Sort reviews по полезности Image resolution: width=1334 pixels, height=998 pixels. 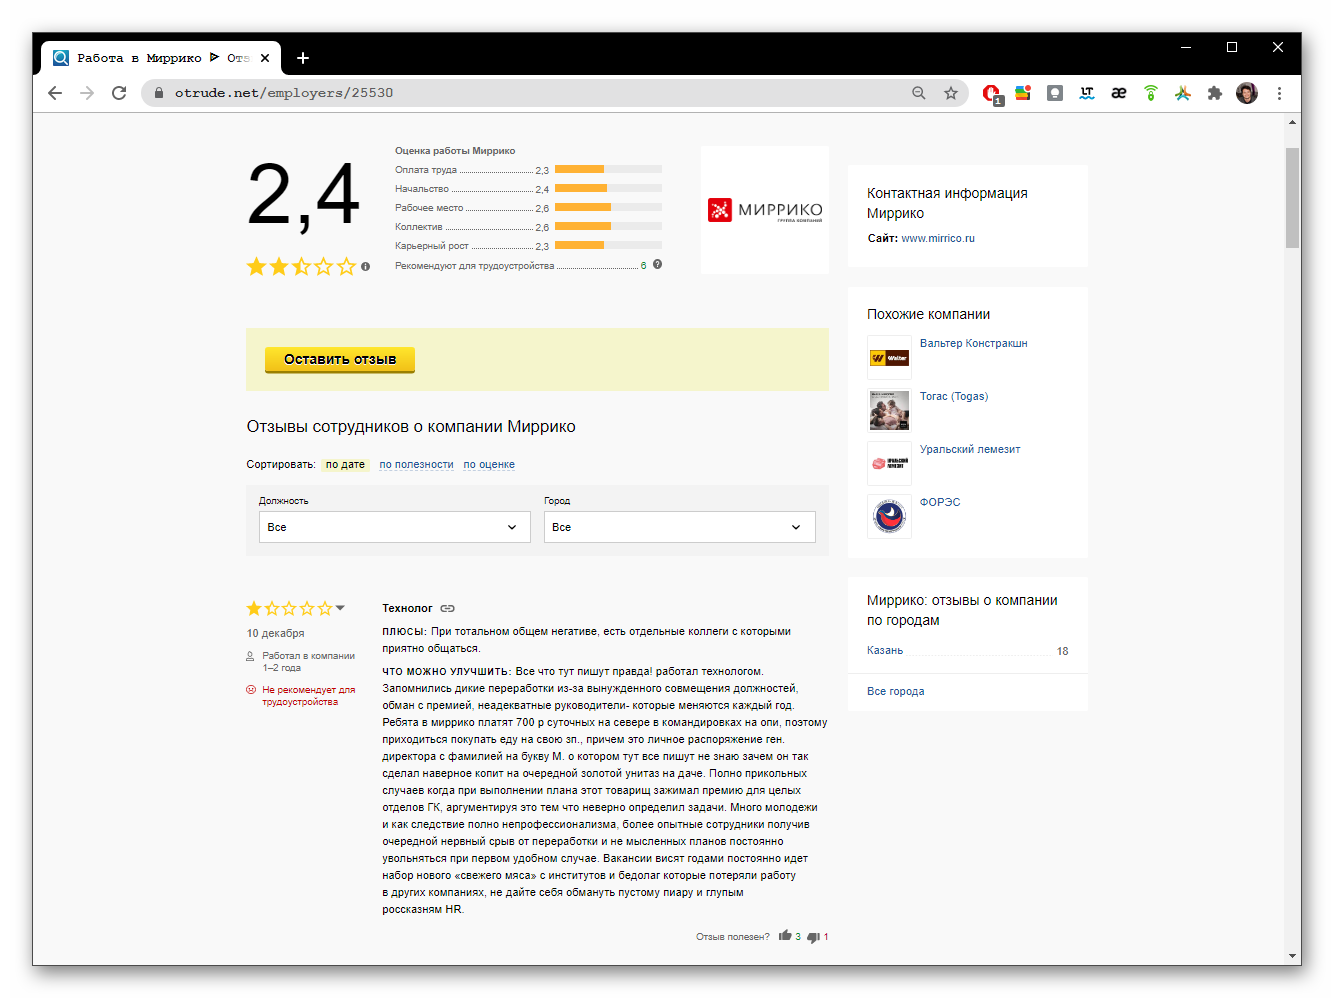pos(416,464)
